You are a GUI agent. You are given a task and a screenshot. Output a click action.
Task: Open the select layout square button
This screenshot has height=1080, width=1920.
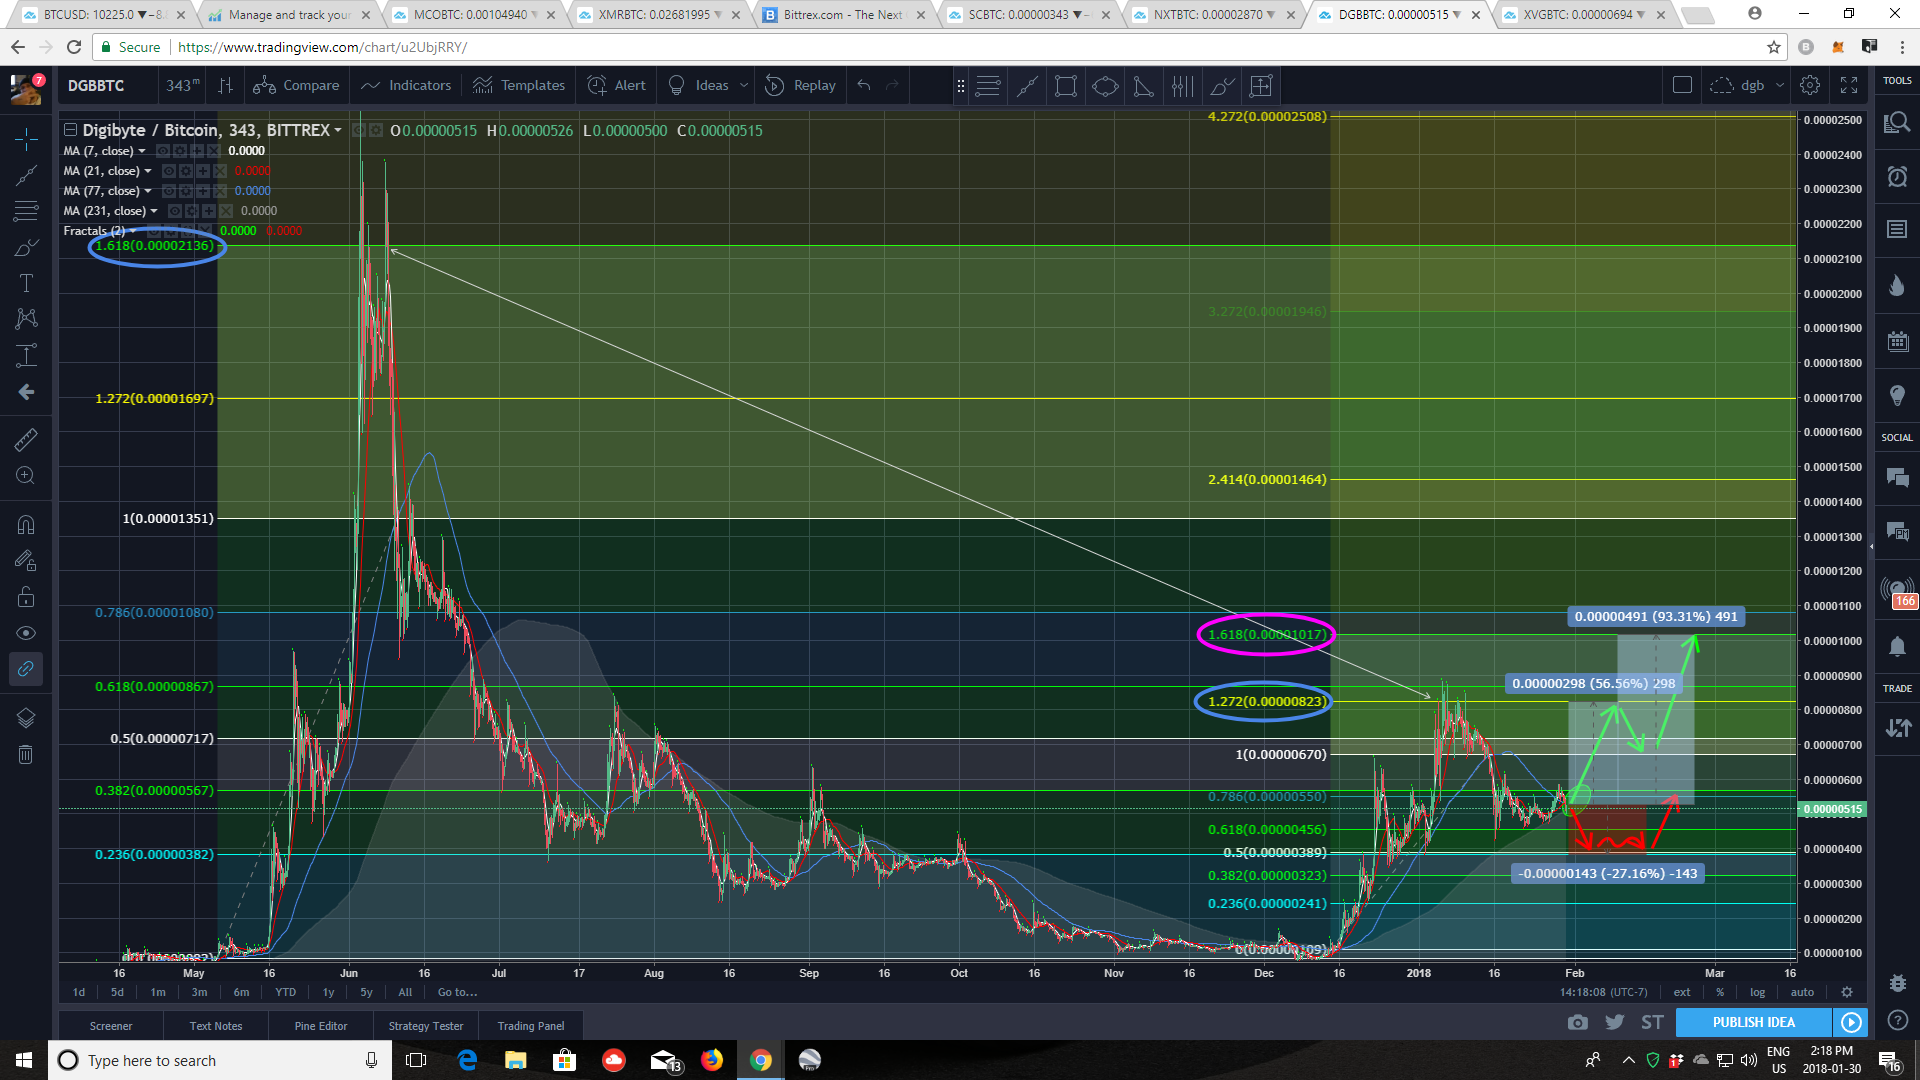click(x=1682, y=86)
